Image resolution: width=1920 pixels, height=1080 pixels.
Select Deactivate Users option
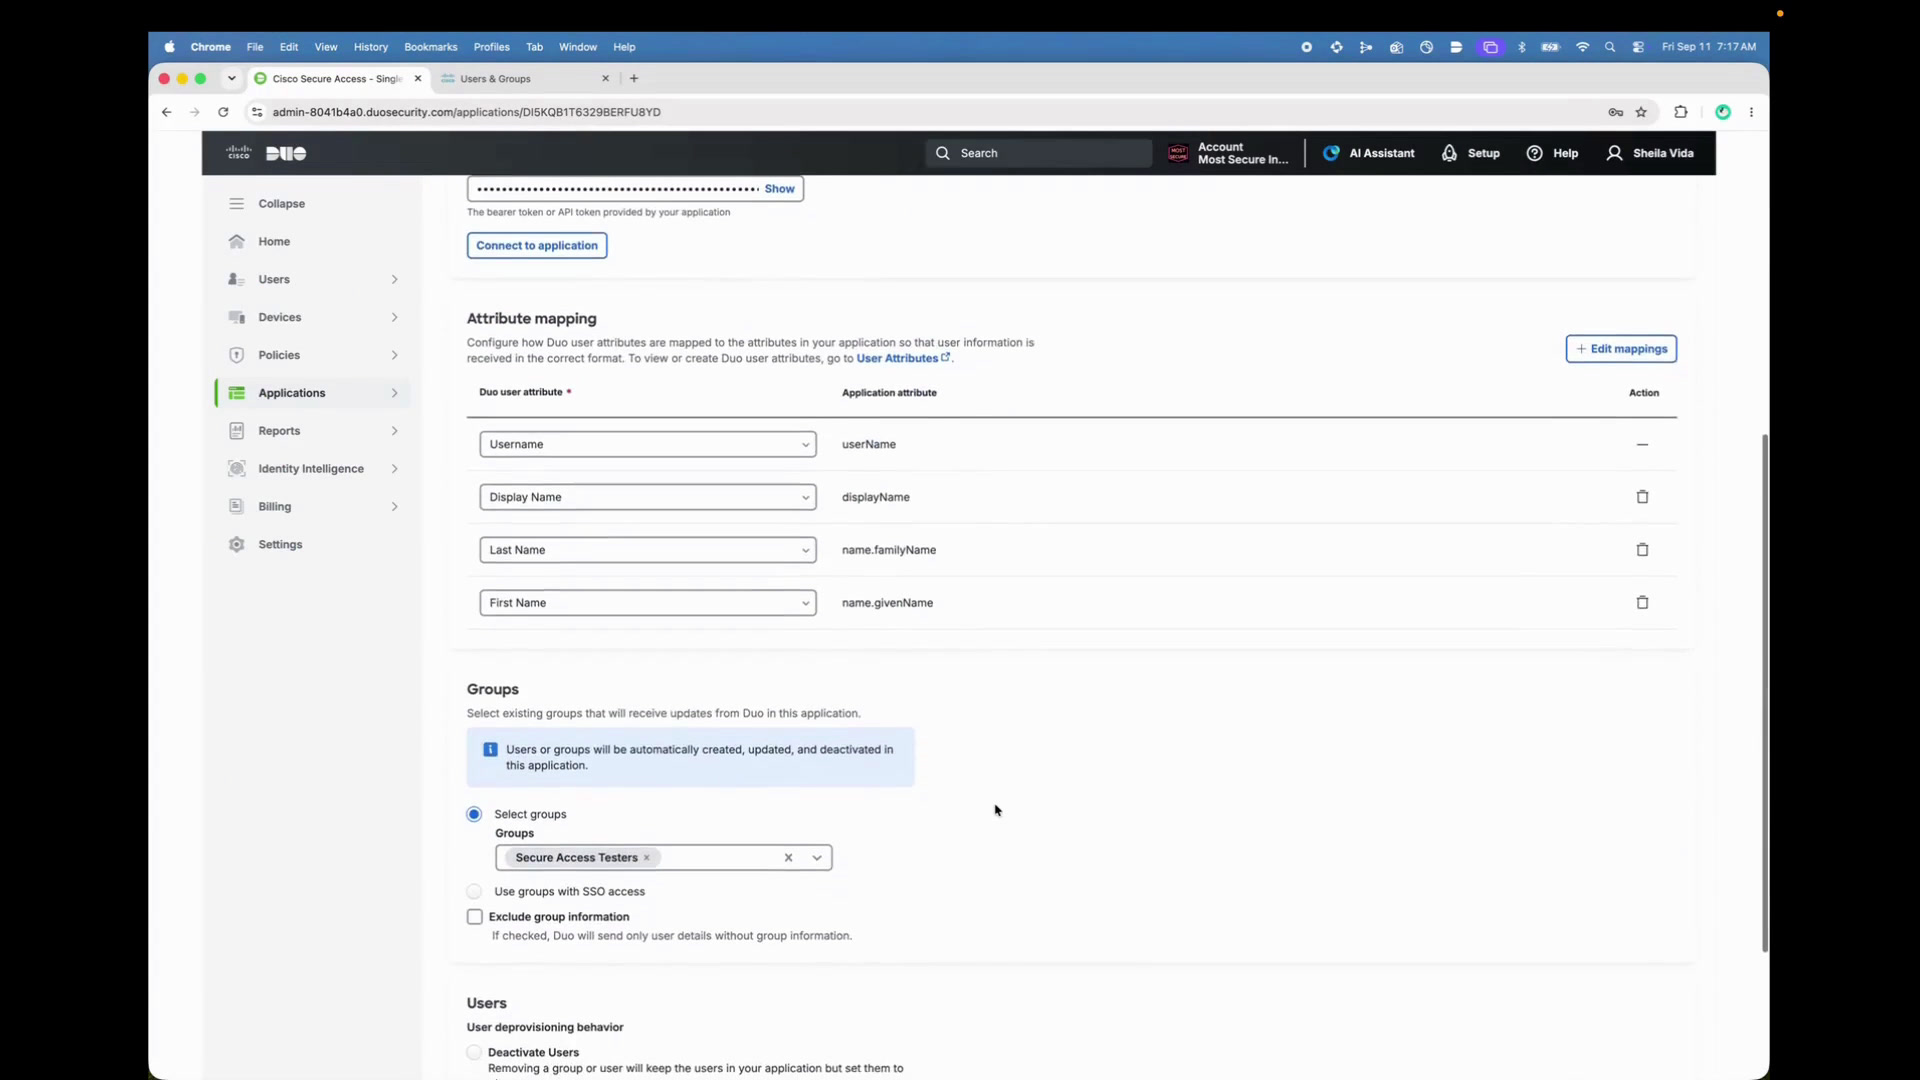[x=474, y=1053]
